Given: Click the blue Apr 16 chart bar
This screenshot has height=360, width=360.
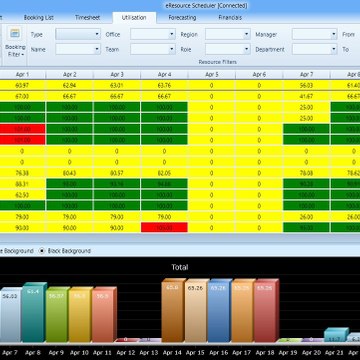Looking at the screenshot, I should point(220,311).
